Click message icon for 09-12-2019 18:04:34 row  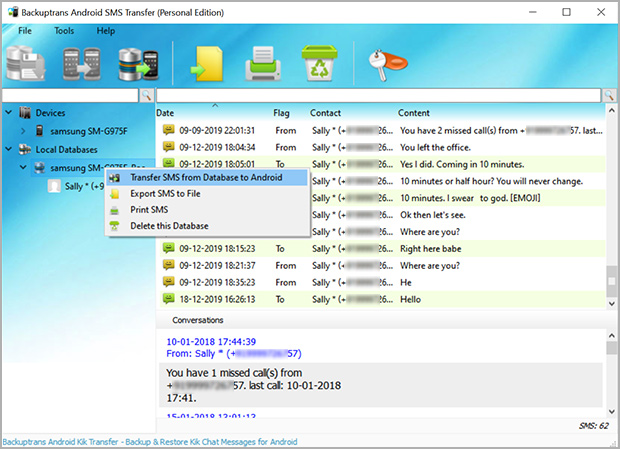pos(168,147)
